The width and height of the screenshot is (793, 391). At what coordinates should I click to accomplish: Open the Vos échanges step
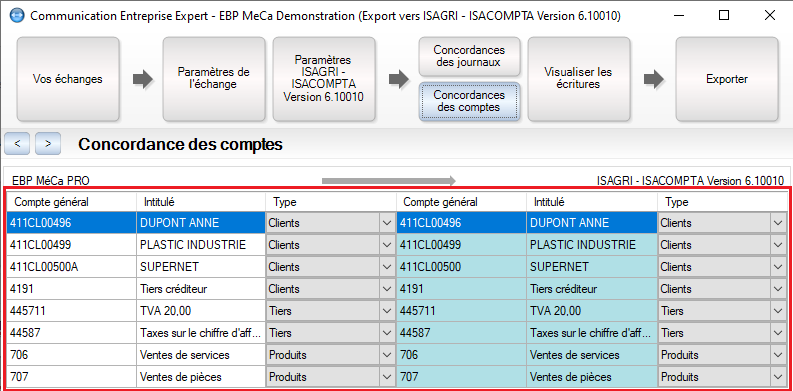68,79
